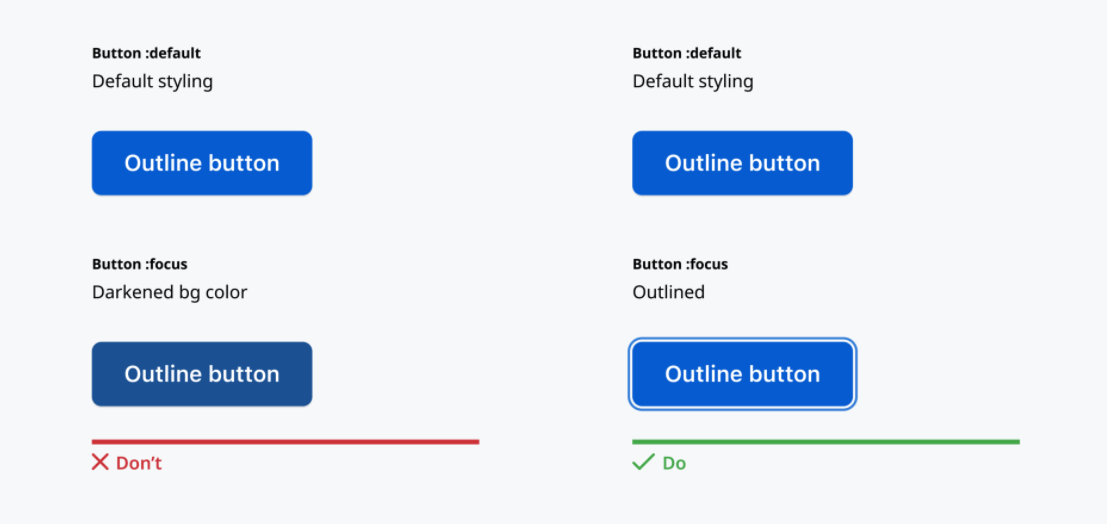This screenshot has height=524, width=1107.
Task: Select the green "Do" label text
Action: pyautogui.click(x=674, y=463)
